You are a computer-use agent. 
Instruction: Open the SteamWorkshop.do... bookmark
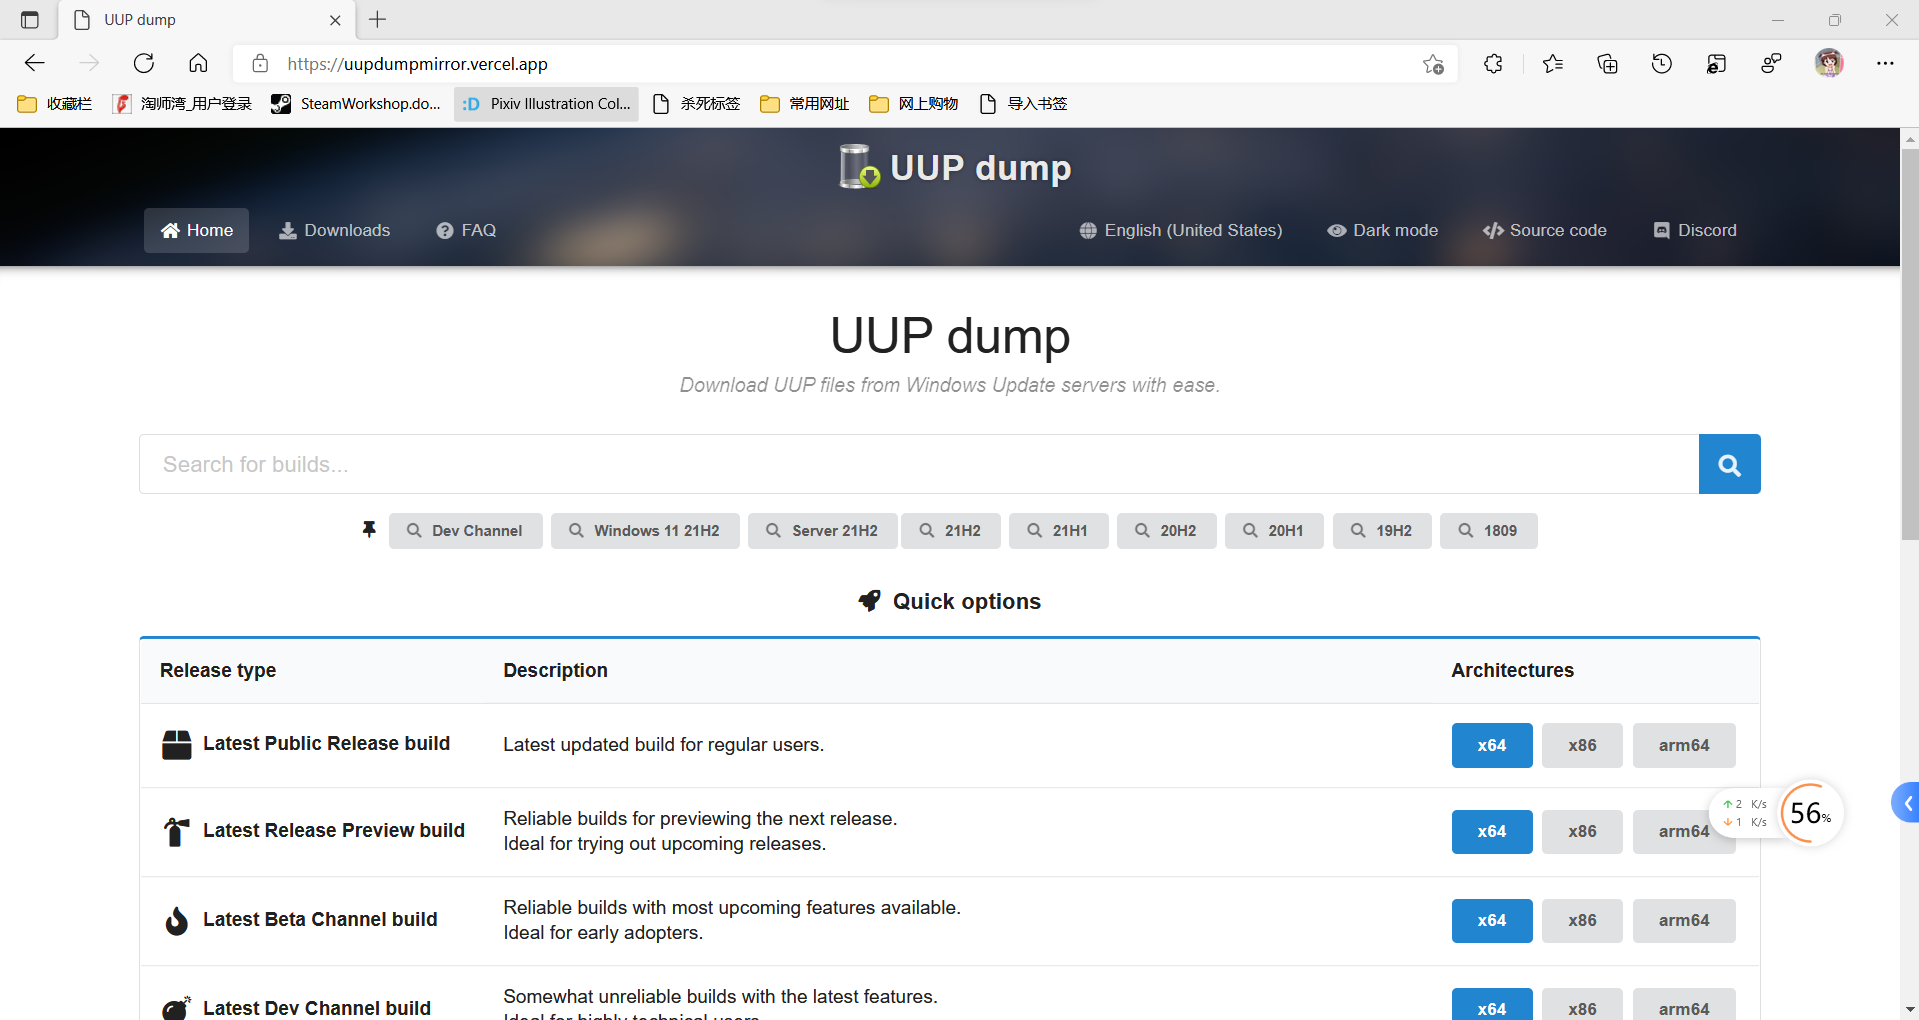(x=356, y=103)
